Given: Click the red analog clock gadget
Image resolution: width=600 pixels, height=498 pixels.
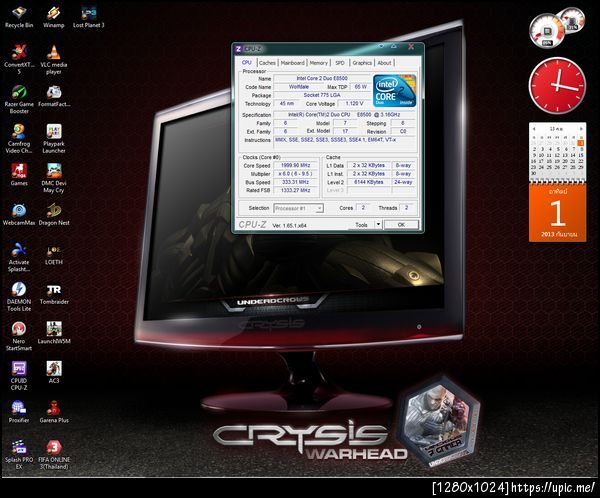Looking at the screenshot, I should point(558,86).
